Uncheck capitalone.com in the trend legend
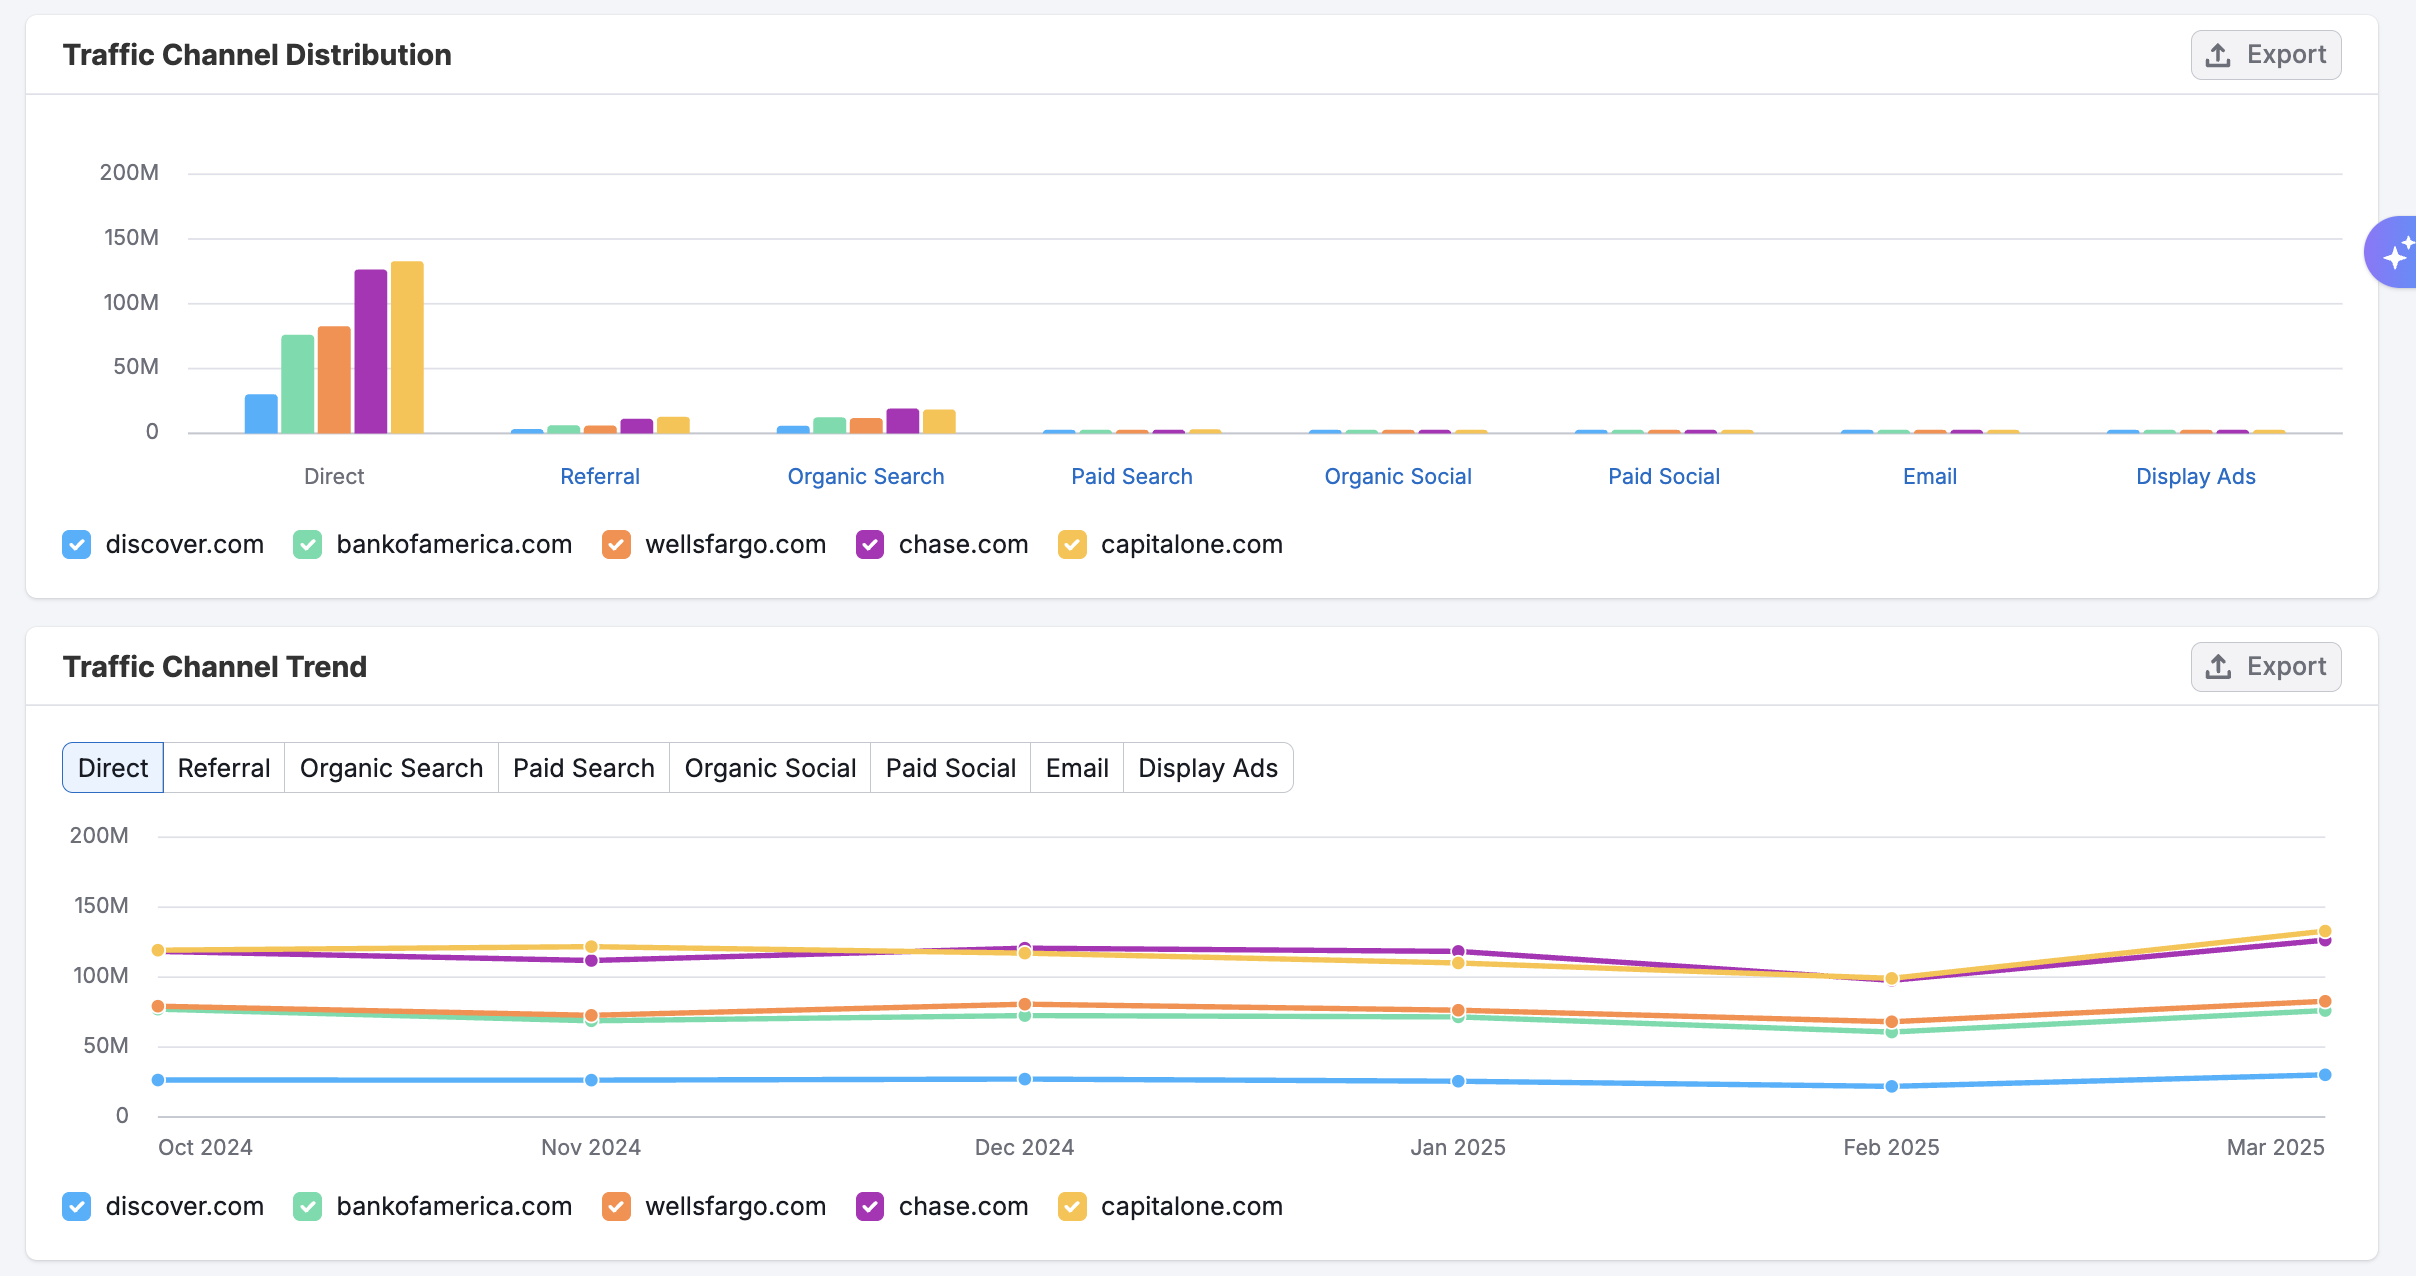 (x=1072, y=1207)
